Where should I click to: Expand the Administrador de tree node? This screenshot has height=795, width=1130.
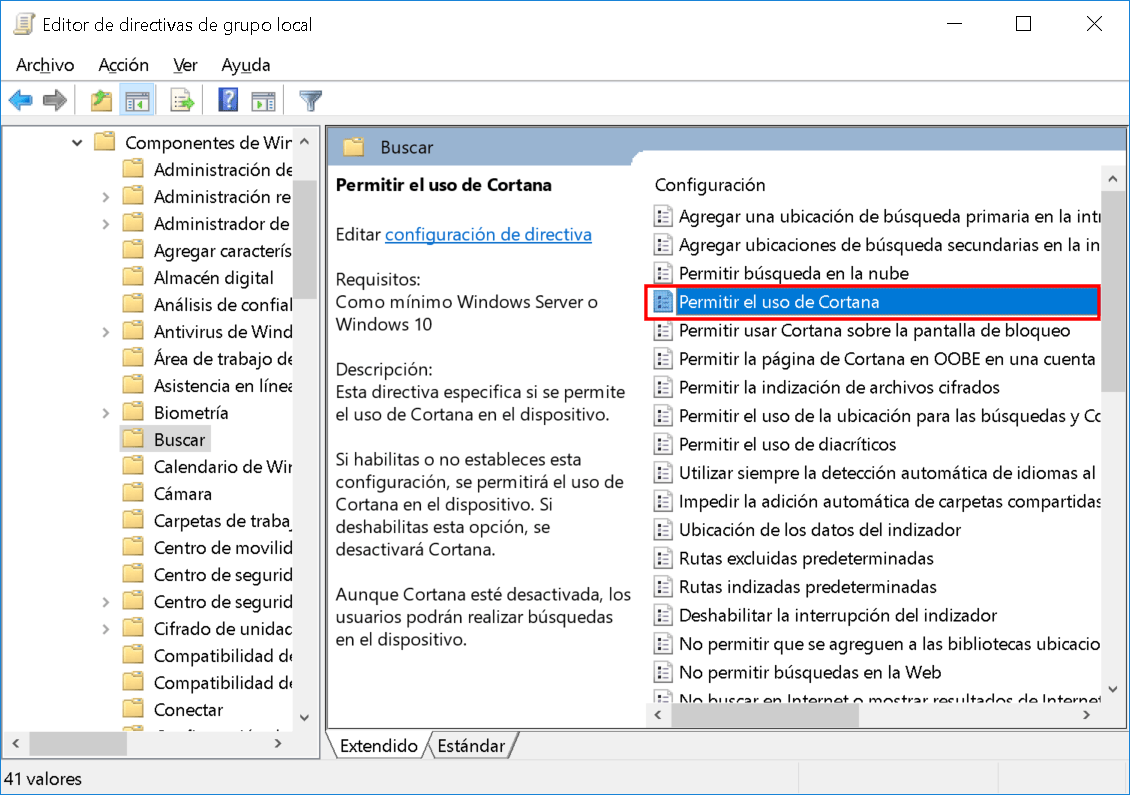pos(106,224)
